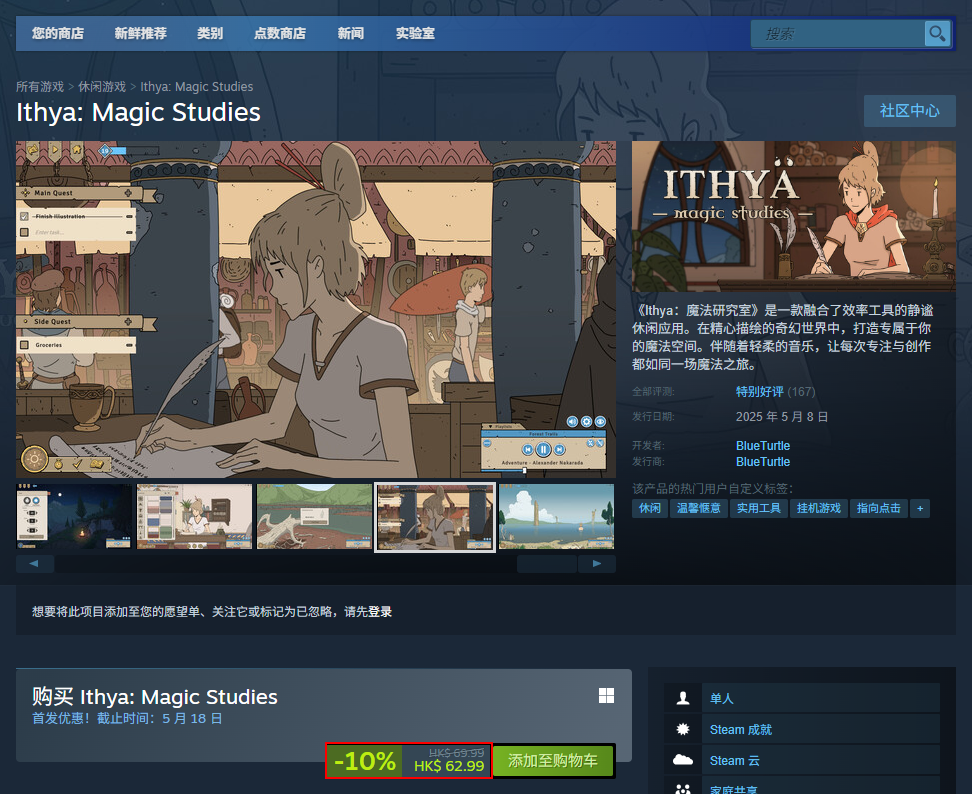Click the Windows platform icon in purchase box
Screen dimensions: 972x794
coord(606,695)
